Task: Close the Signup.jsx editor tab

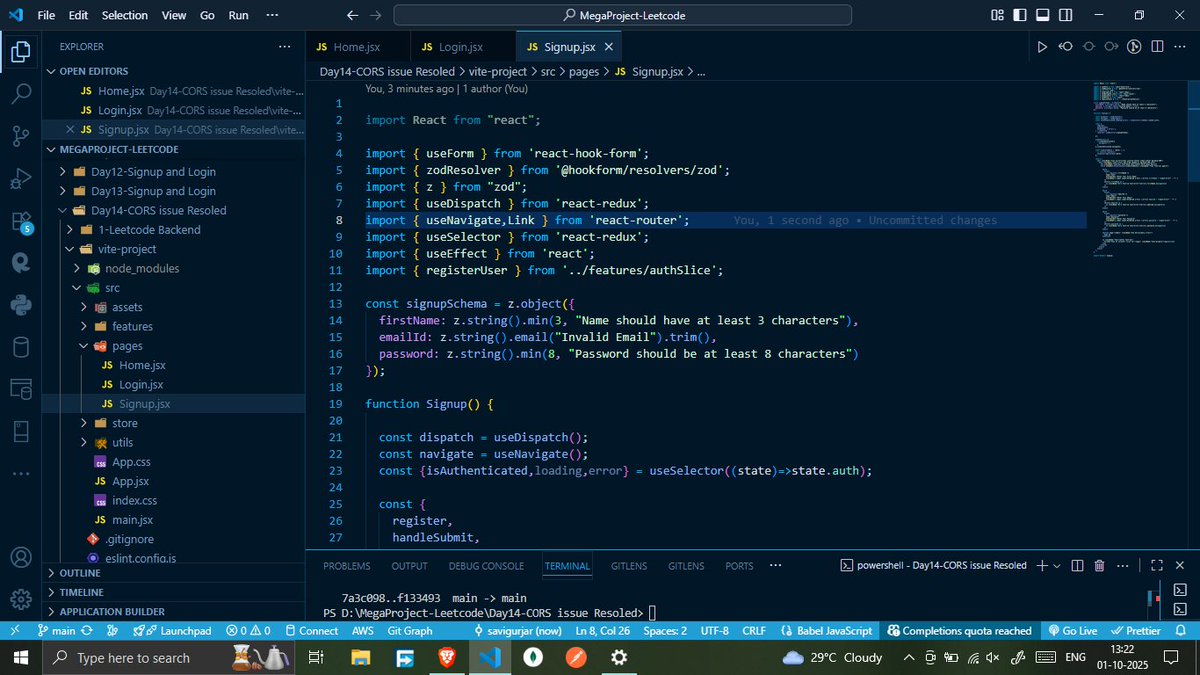Action: point(609,47)
